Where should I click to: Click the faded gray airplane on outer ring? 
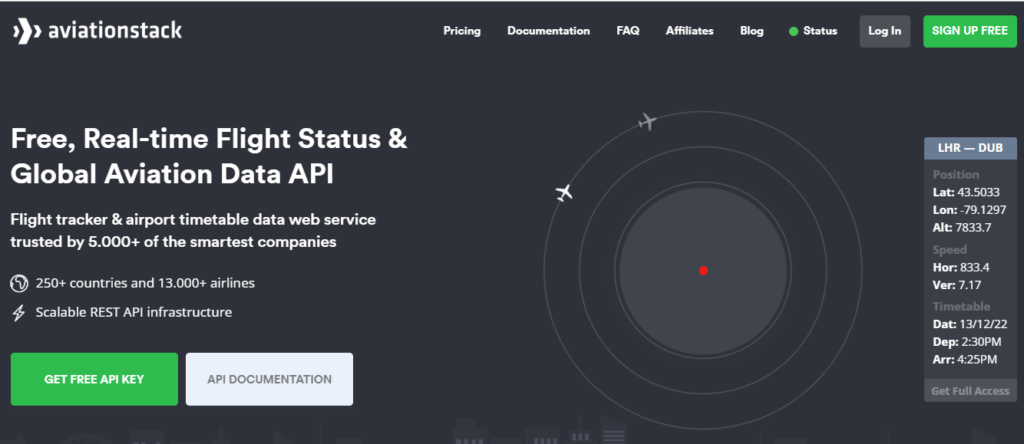pyautogui.click(x=647, y=121)
